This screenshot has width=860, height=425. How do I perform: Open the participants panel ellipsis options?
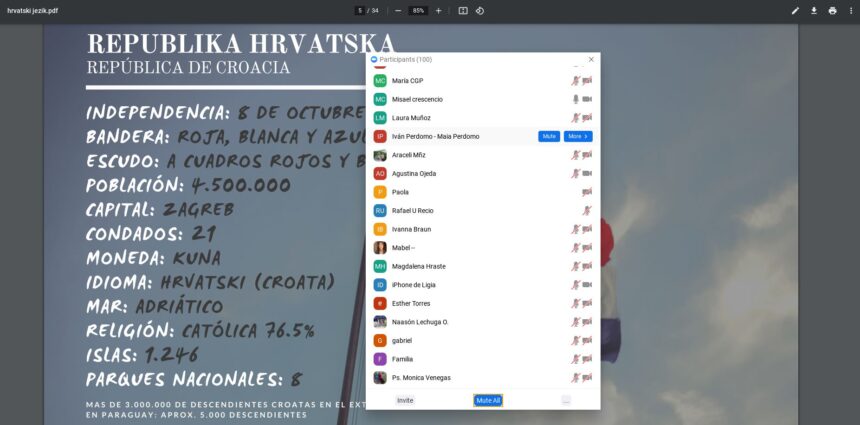tap(566, 400)
